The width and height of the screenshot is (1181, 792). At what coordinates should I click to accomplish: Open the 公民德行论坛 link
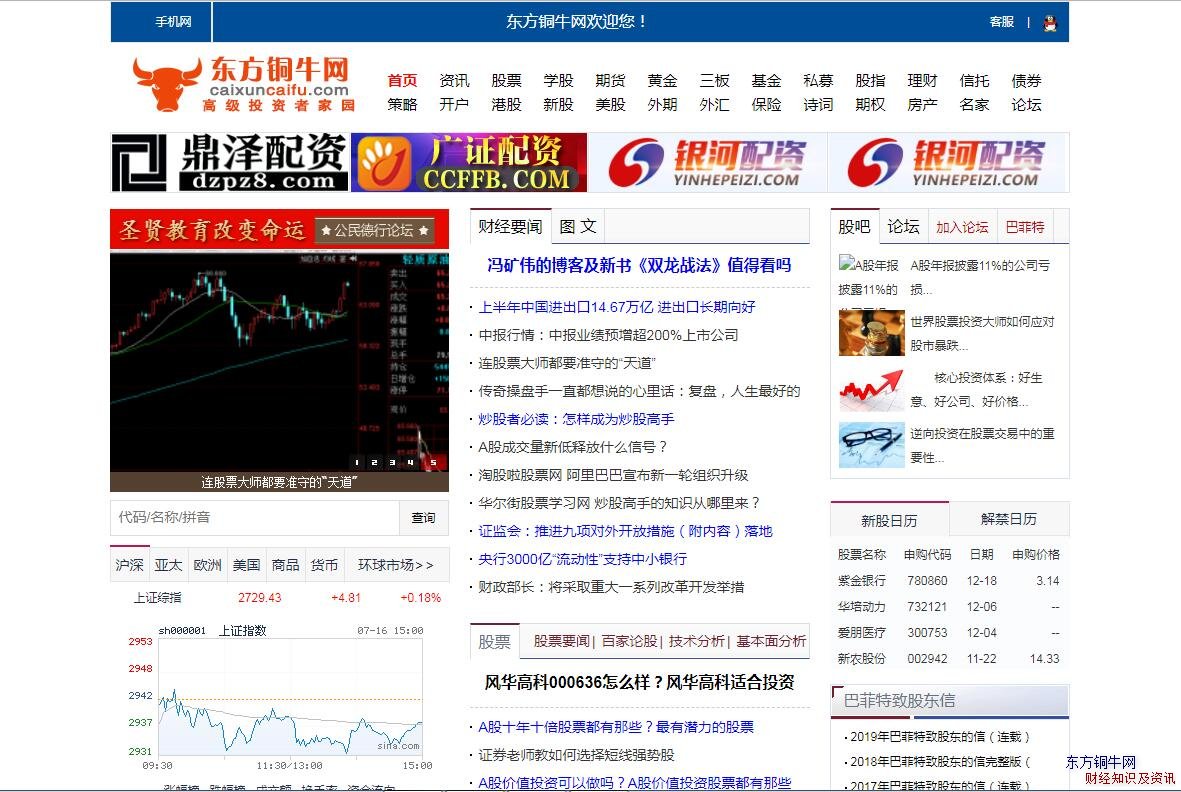click(x=374, y=230)
